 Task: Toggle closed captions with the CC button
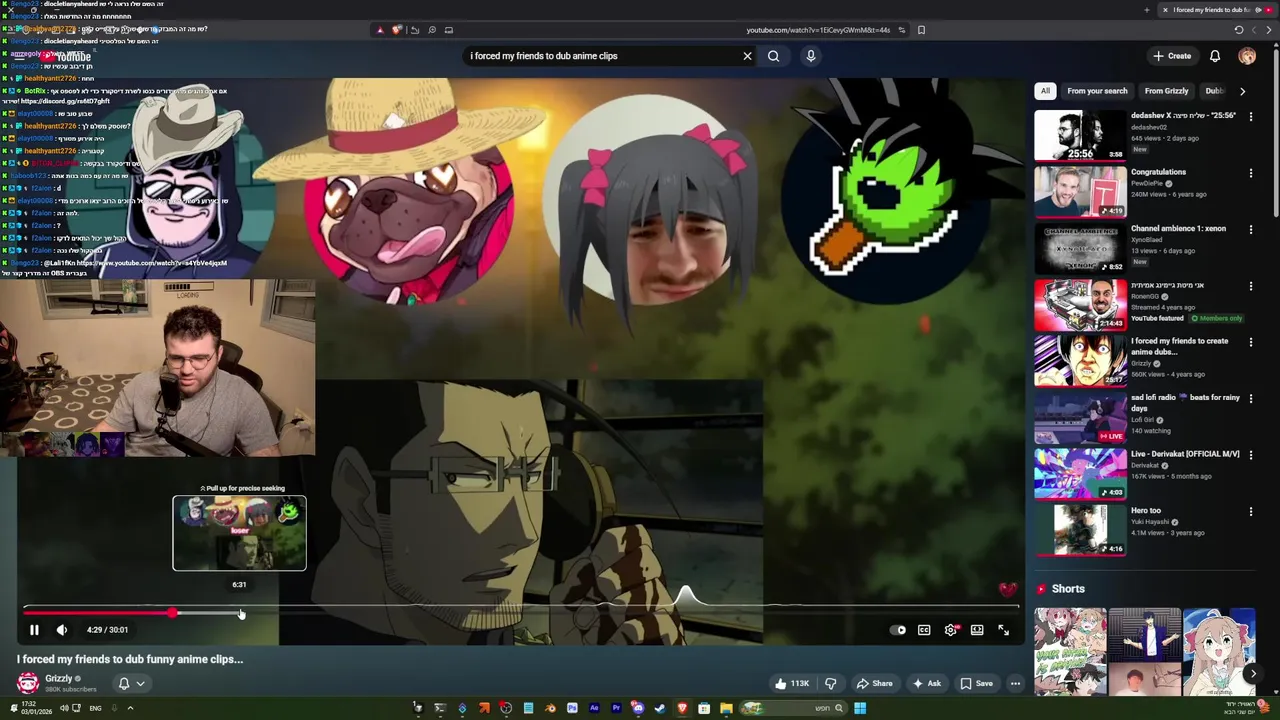(924, 630)
